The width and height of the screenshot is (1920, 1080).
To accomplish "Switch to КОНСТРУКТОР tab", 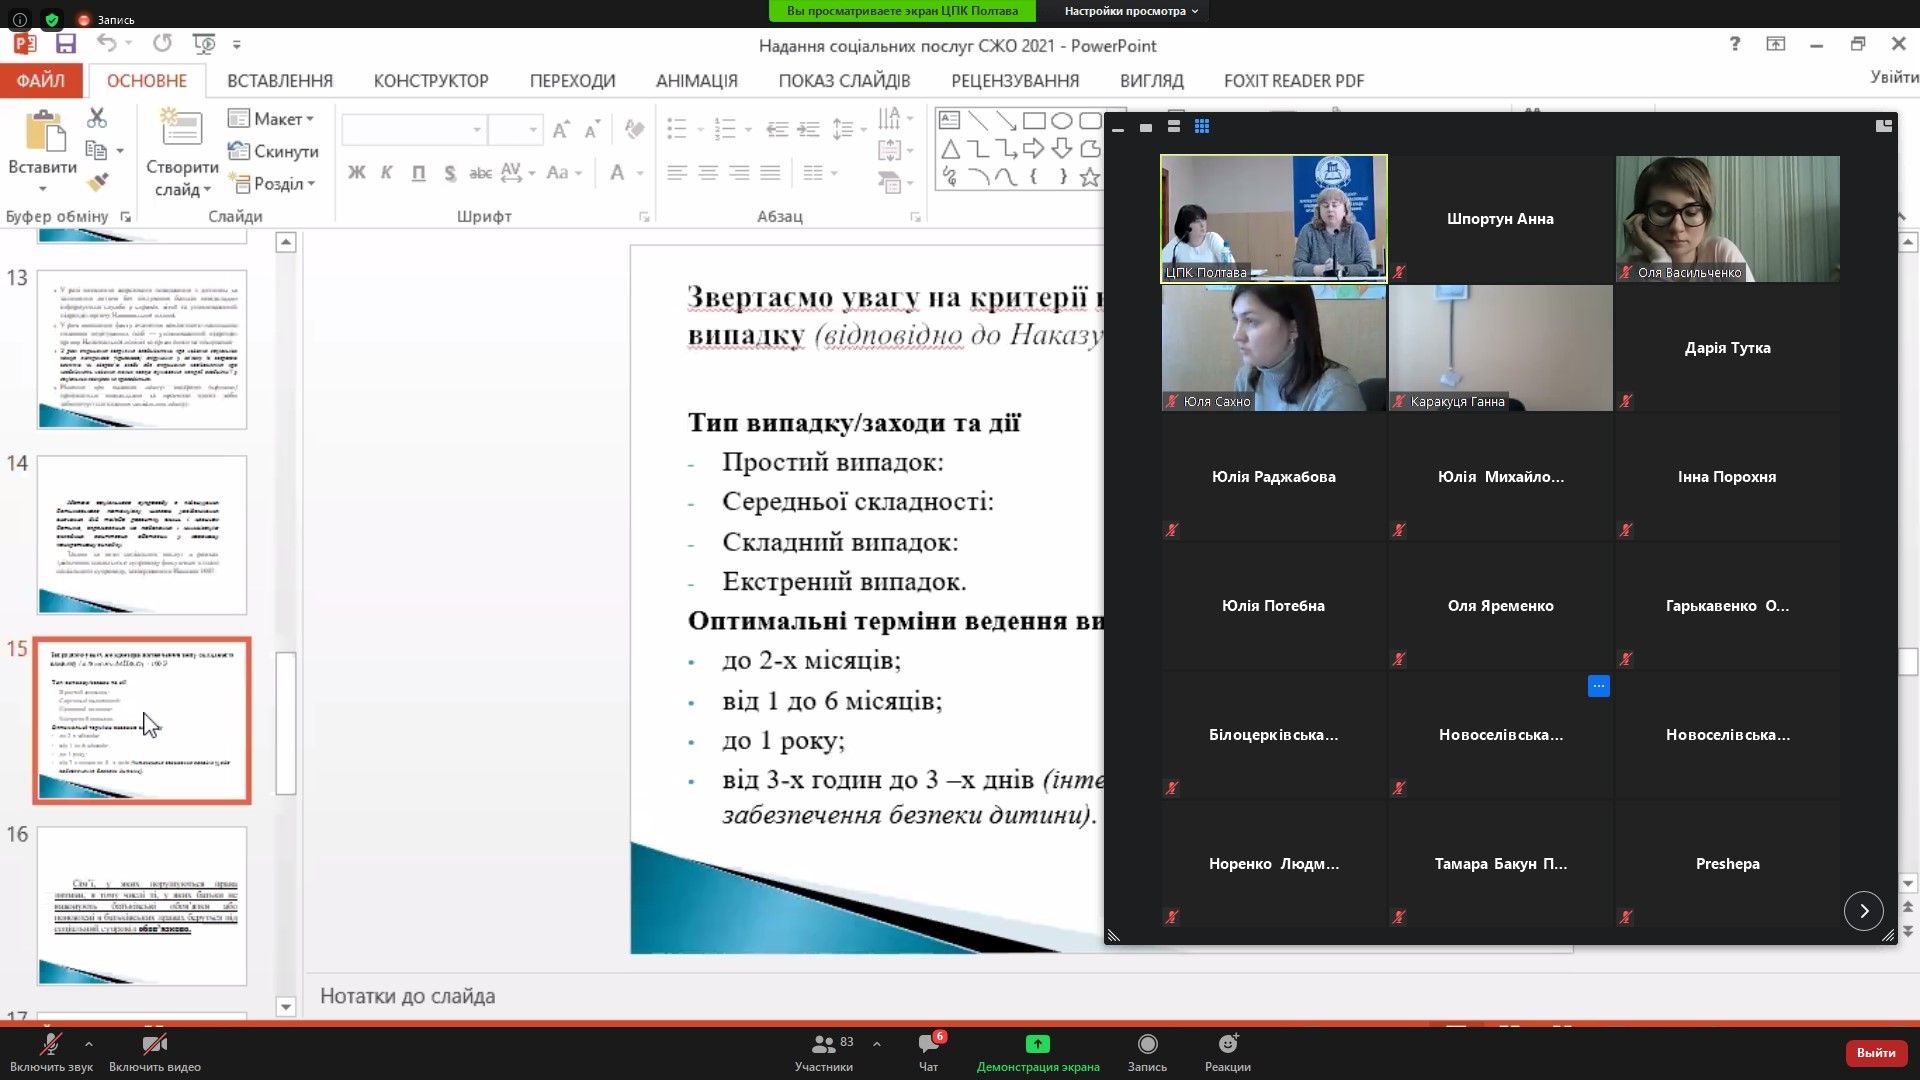I will point(431,81).
